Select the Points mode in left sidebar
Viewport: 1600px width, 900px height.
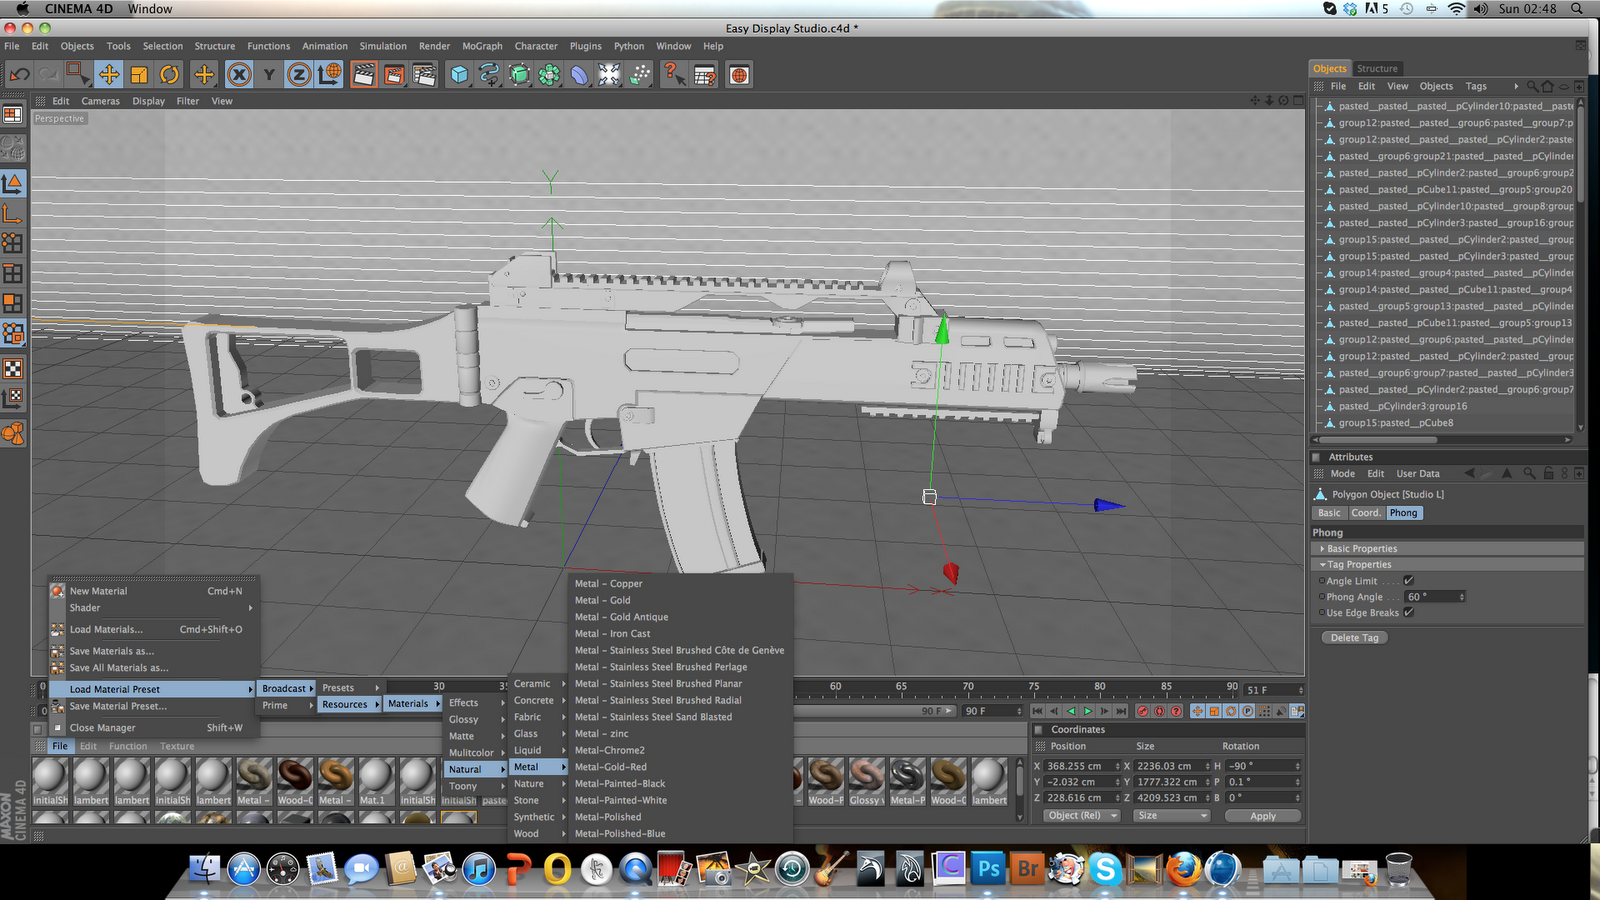(13, 243)
